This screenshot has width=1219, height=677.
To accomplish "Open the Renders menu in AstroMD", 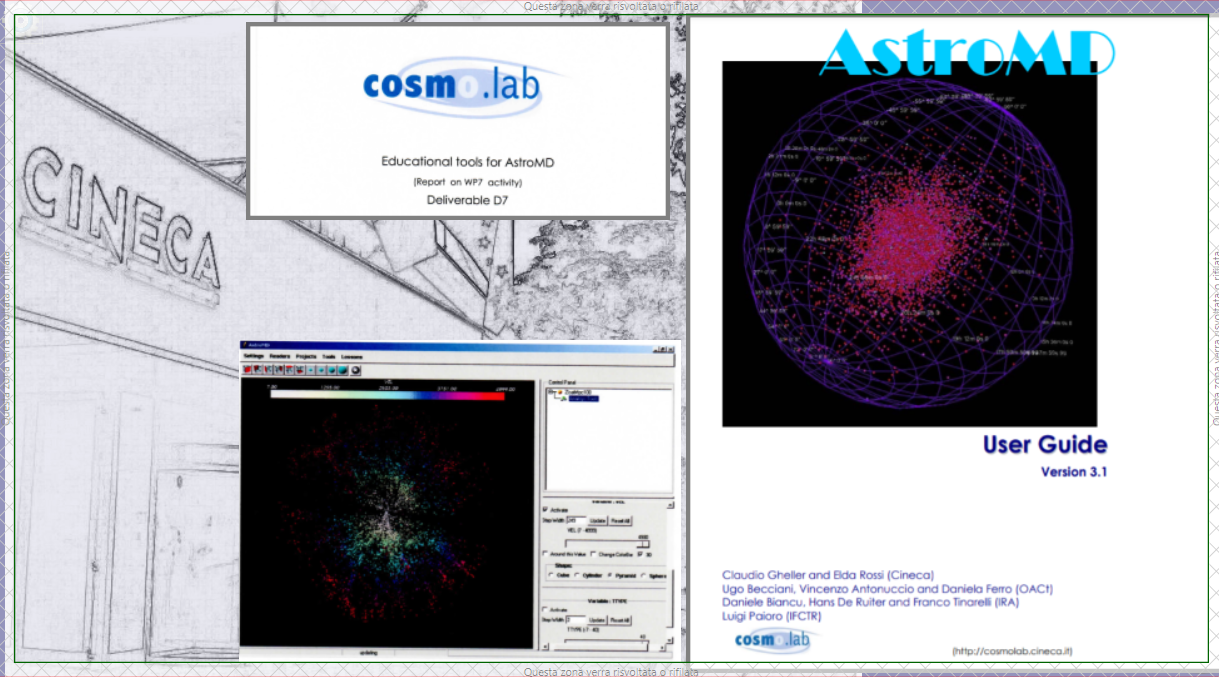I will click(280, 357).
